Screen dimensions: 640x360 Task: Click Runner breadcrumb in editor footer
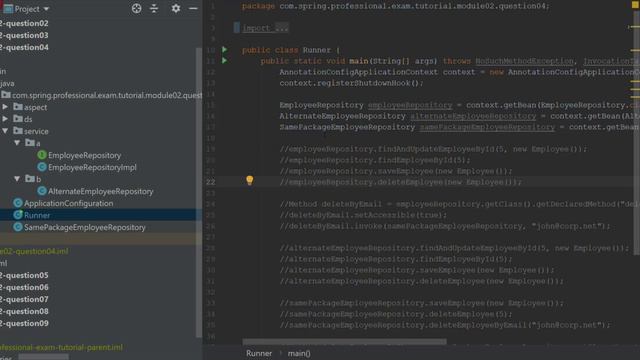click(259, 353)
